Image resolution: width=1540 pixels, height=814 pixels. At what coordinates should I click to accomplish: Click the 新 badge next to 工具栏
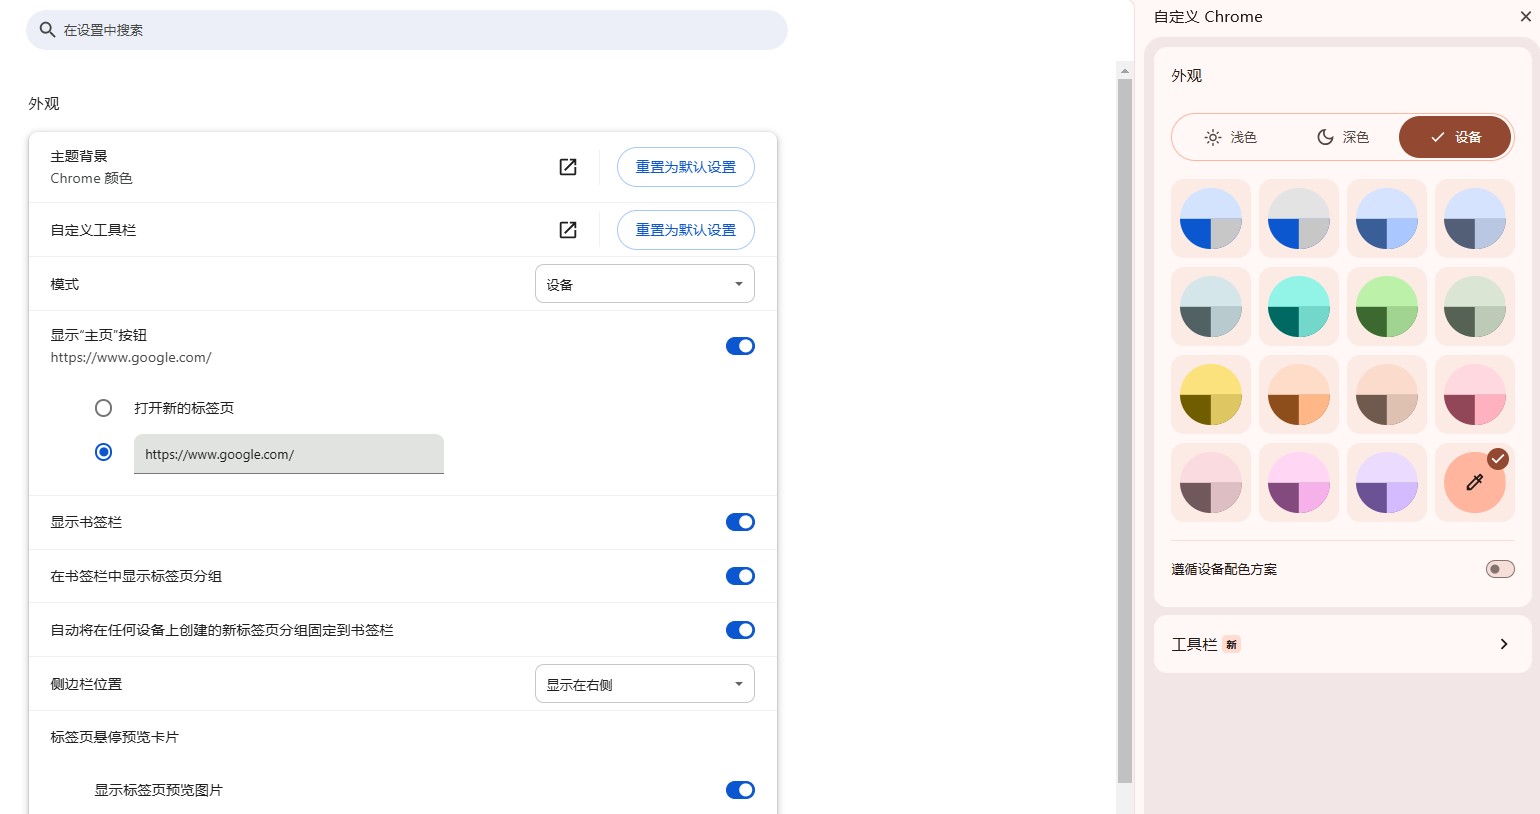[1232, 645]
